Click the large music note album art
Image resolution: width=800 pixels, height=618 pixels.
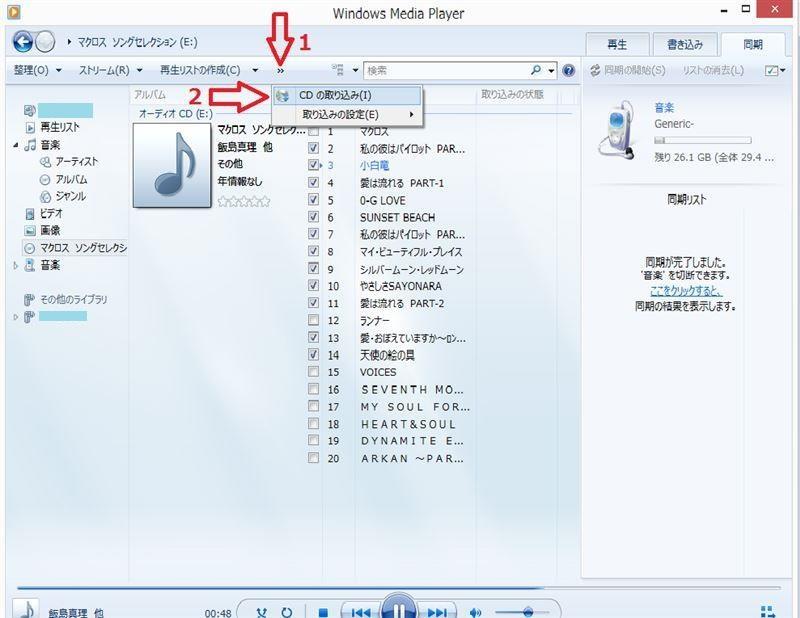point(172,165)
